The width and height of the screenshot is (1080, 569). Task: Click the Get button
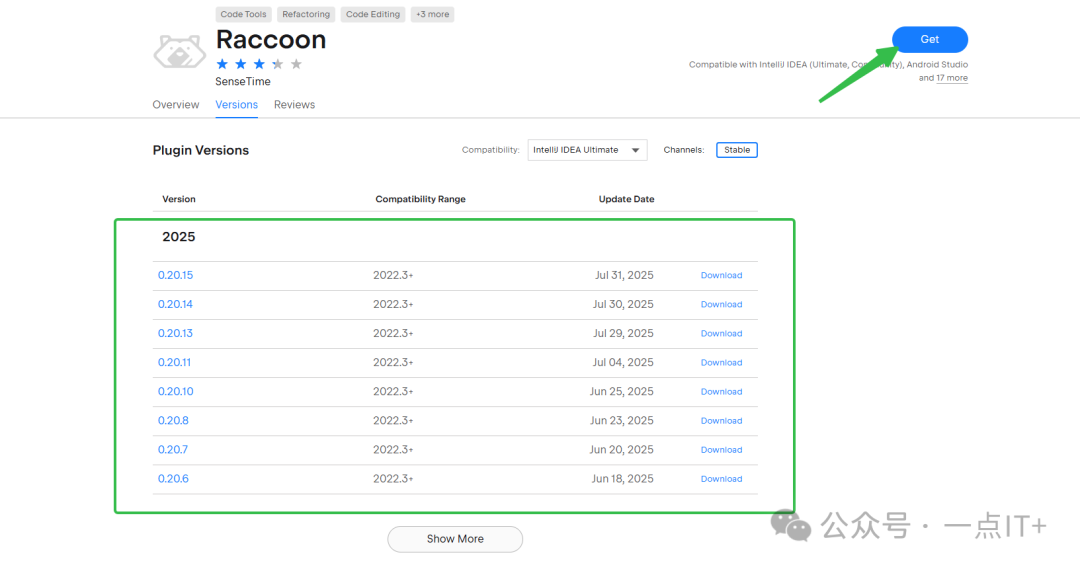pyautogui.click(x=930, y=39)
